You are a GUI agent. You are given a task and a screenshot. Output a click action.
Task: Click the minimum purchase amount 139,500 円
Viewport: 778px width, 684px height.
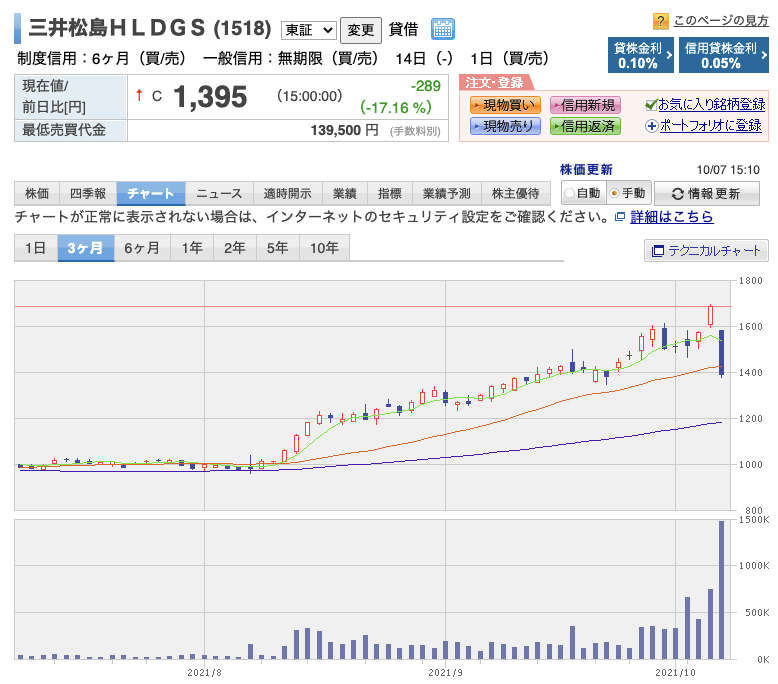pos(344,130)
